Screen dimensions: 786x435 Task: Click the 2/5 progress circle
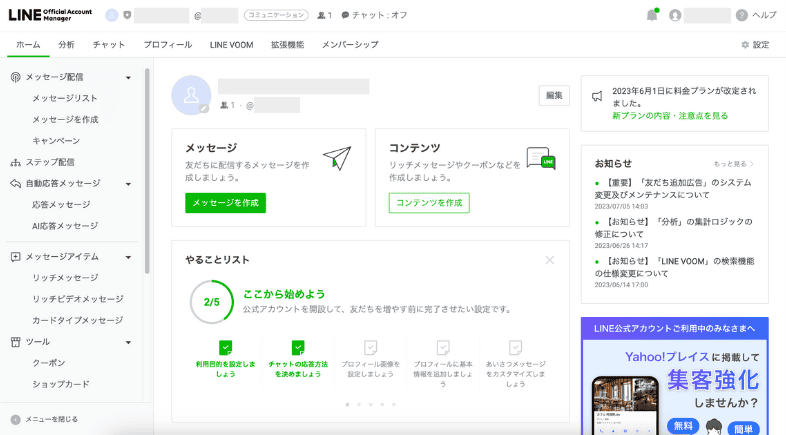pos(212,302)
